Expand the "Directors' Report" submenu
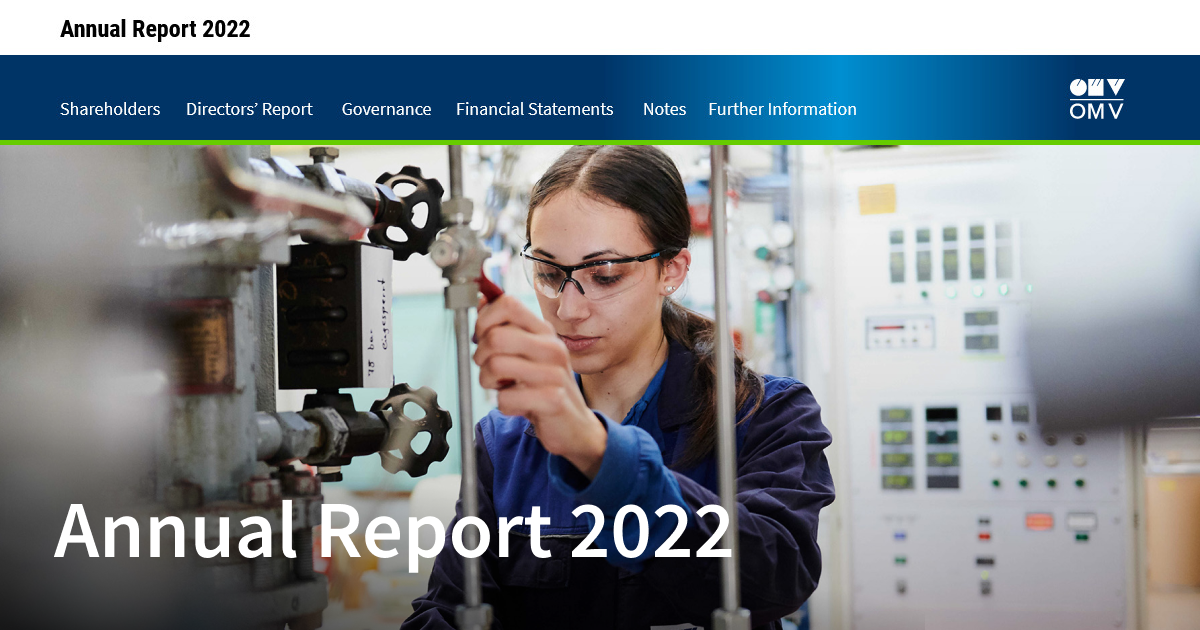Image resolution: width=1200 pixels, height=630 pixels. click(x=248, y=109)
